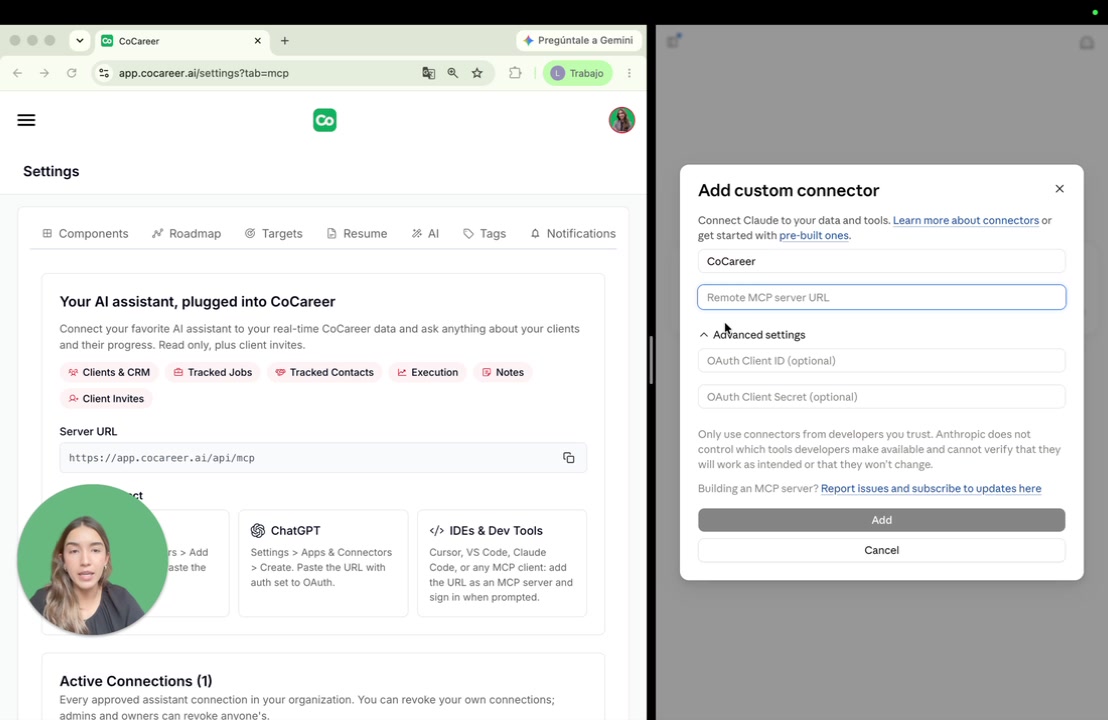The image size is (1108, 720).
Task: Click the IDEs & Dev Tools card
Action: coord(502,563)
